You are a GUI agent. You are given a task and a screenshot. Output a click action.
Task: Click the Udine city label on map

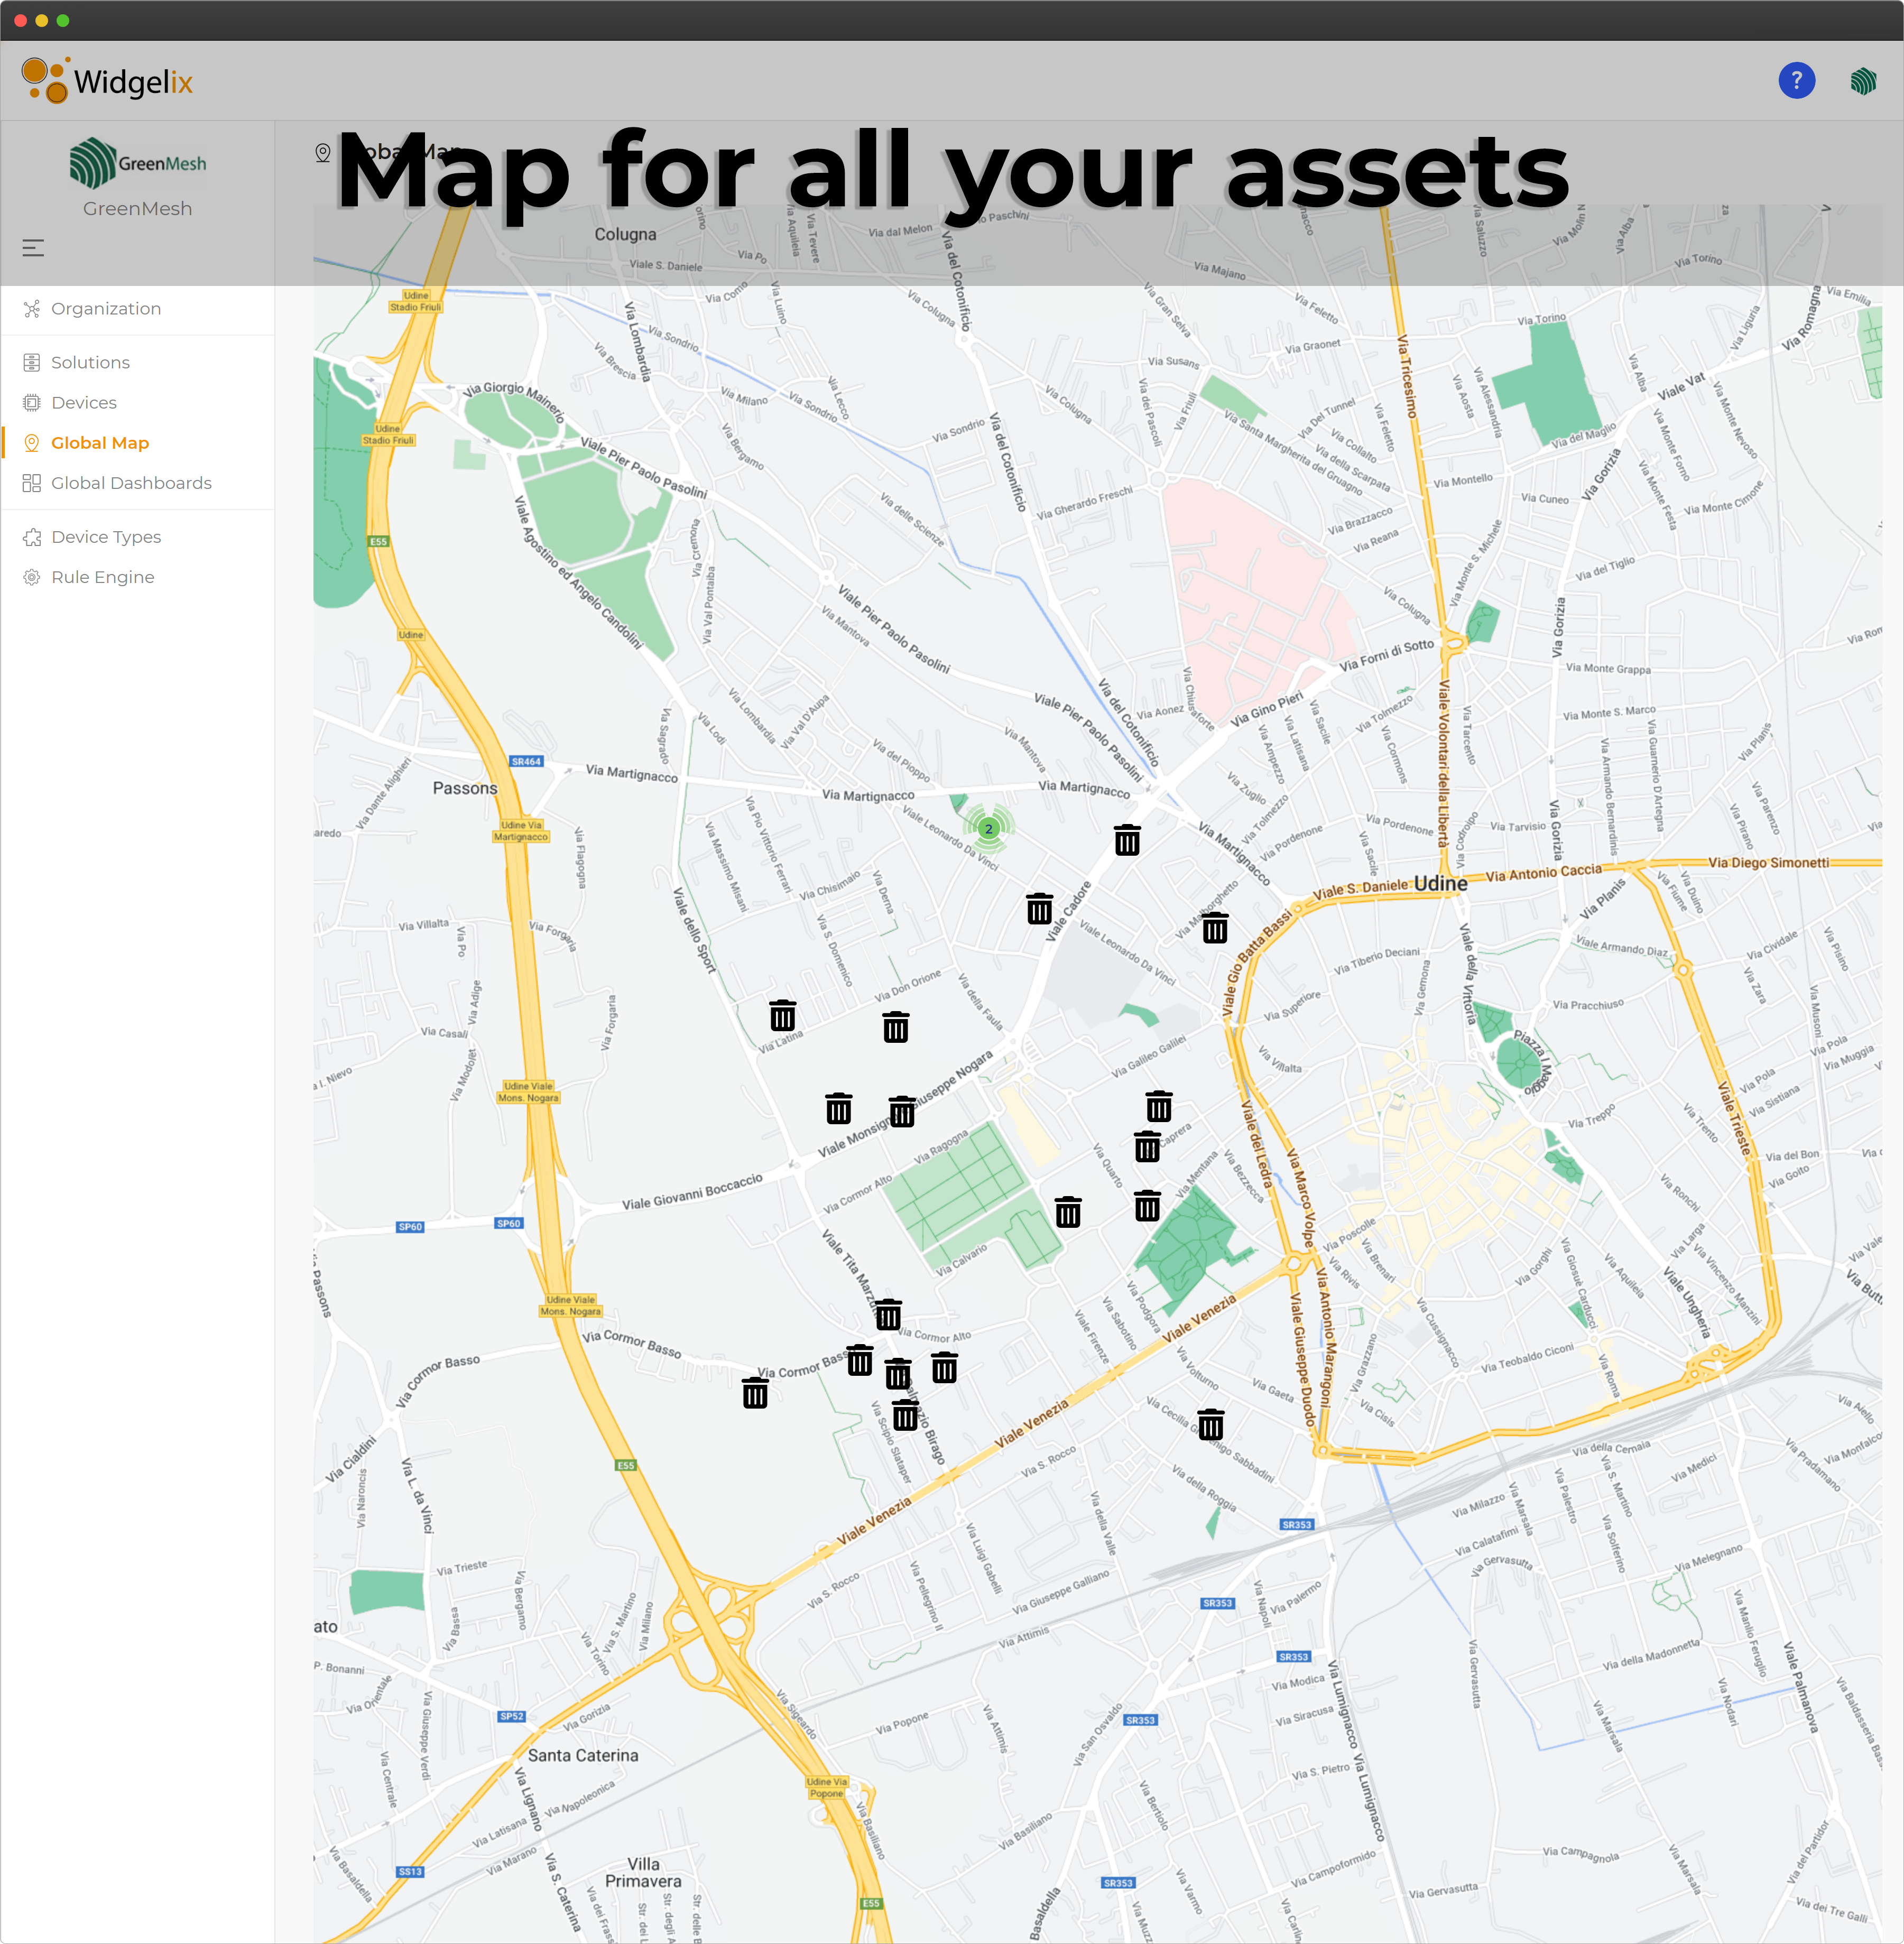(x=1440, y=883)
